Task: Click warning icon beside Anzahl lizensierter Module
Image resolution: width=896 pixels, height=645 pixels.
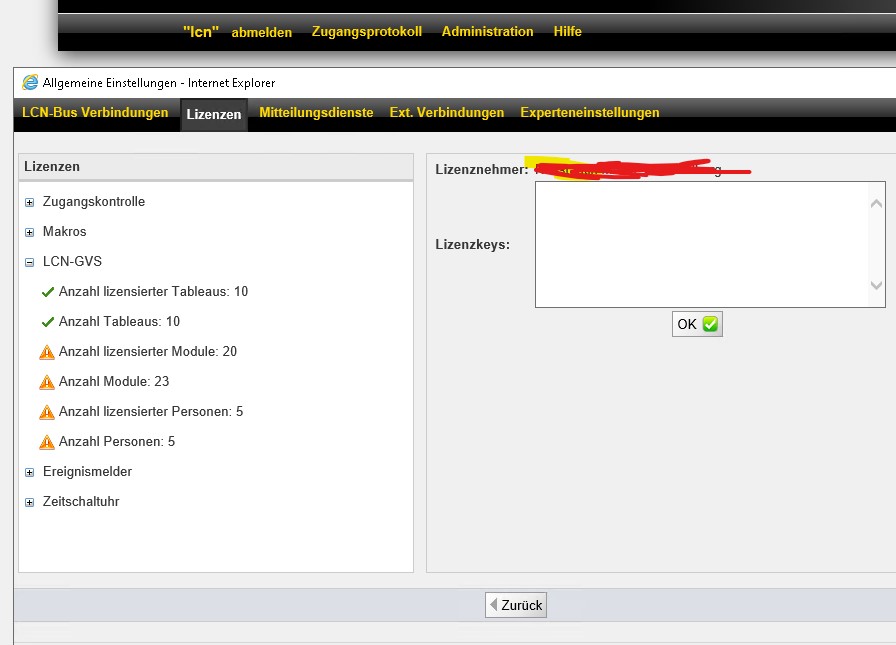Action: click(47, 352)
